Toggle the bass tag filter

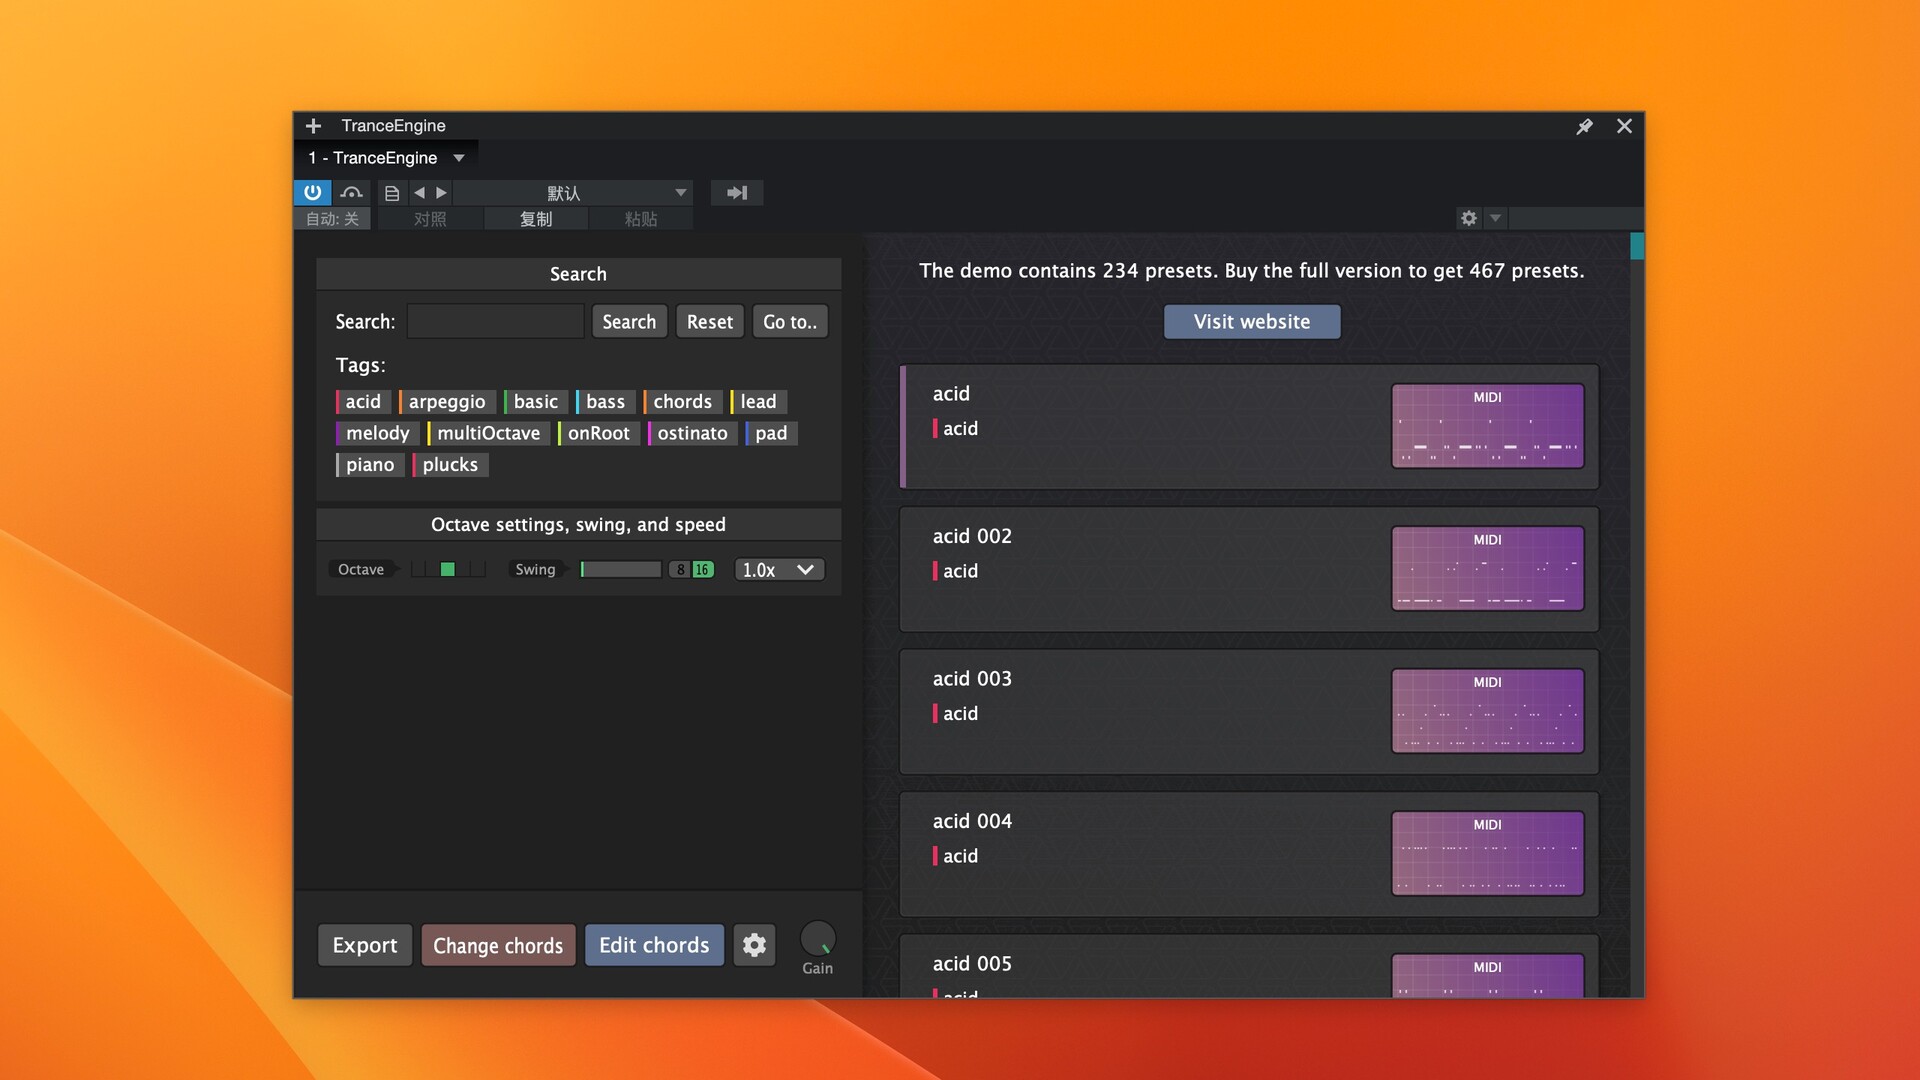point(605,402)
